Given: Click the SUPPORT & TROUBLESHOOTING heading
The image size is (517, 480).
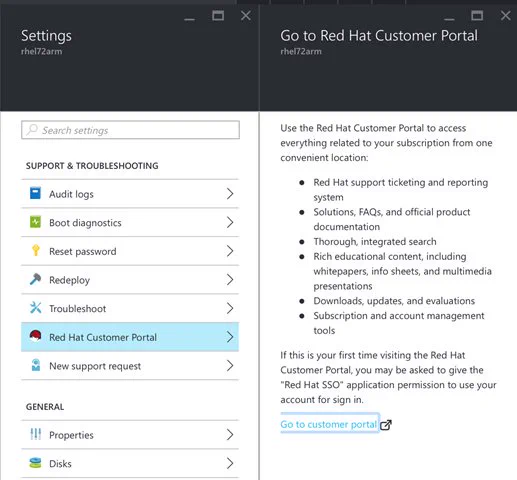Looking at the screenshot, I should coord(92,166).
